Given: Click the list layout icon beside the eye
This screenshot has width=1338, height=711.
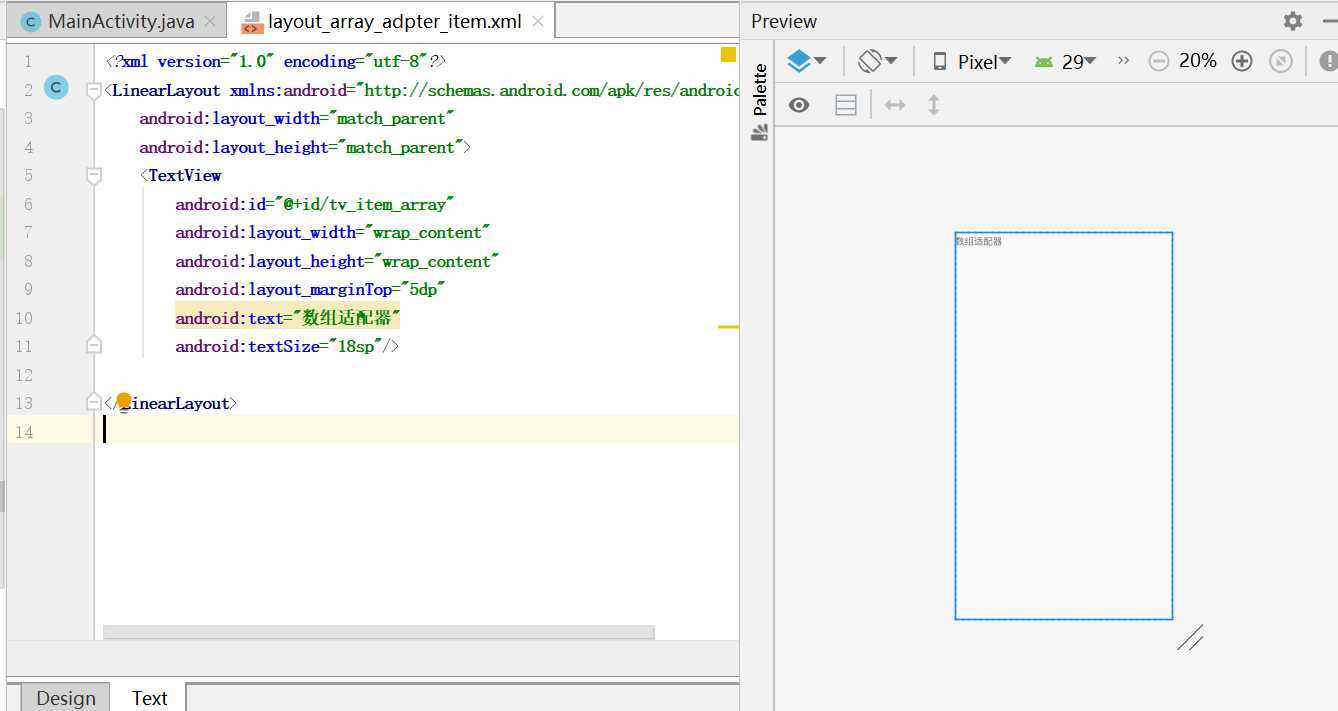Looking at the screenshot, I should 846,105.
